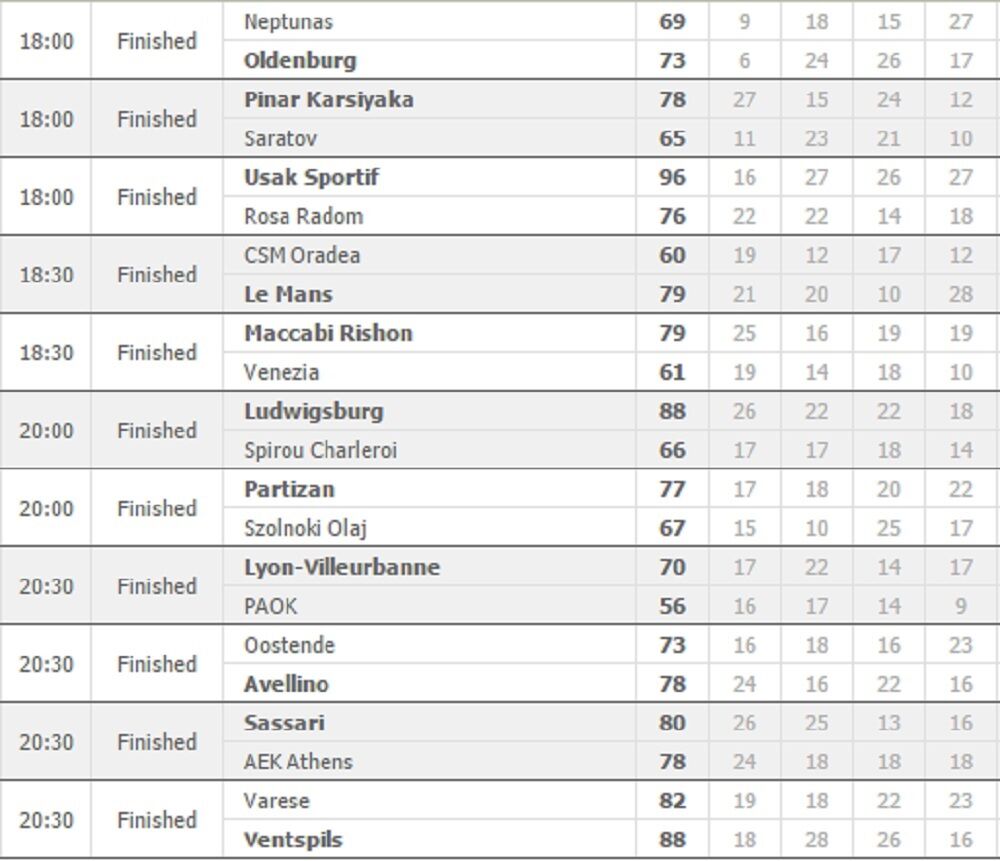Select Pinar Karsiyaka team name
Viewport: 1000px width, 861px height.
tap(328, 100)
